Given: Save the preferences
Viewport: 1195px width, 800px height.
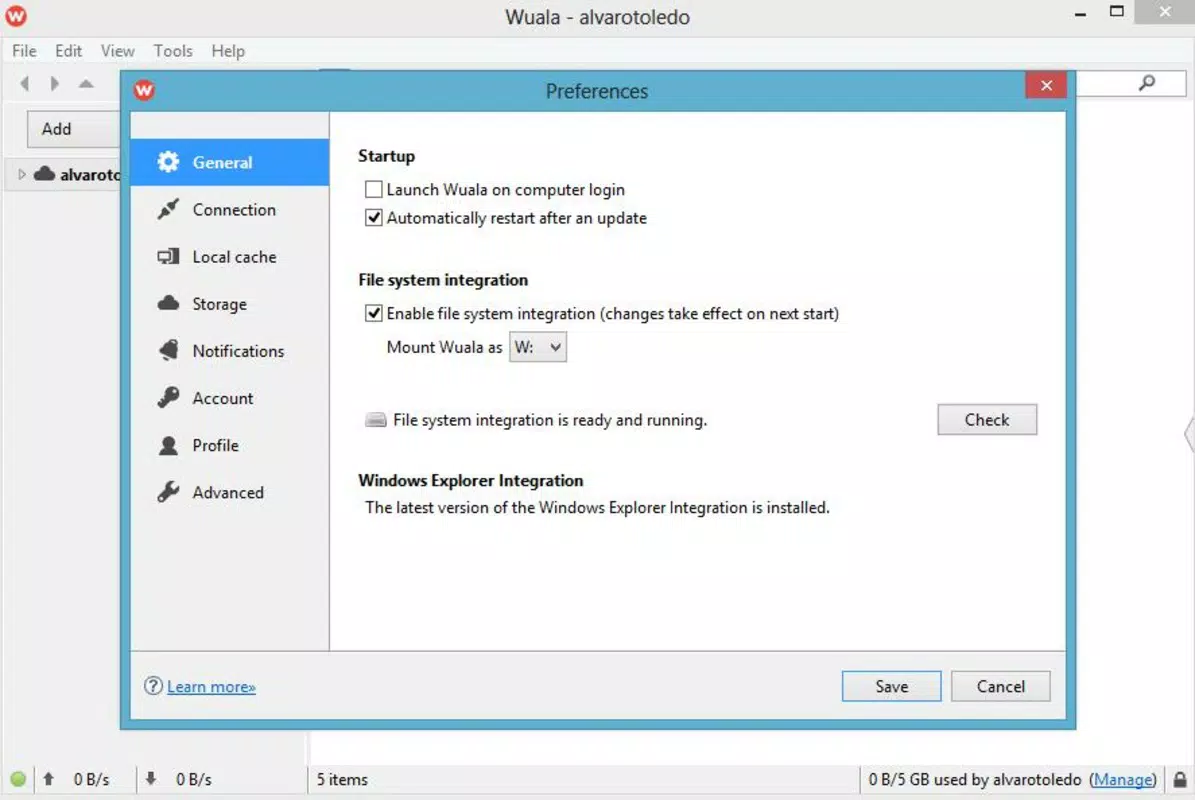Looking at the screenshot, I should click(x=892, y=686).
